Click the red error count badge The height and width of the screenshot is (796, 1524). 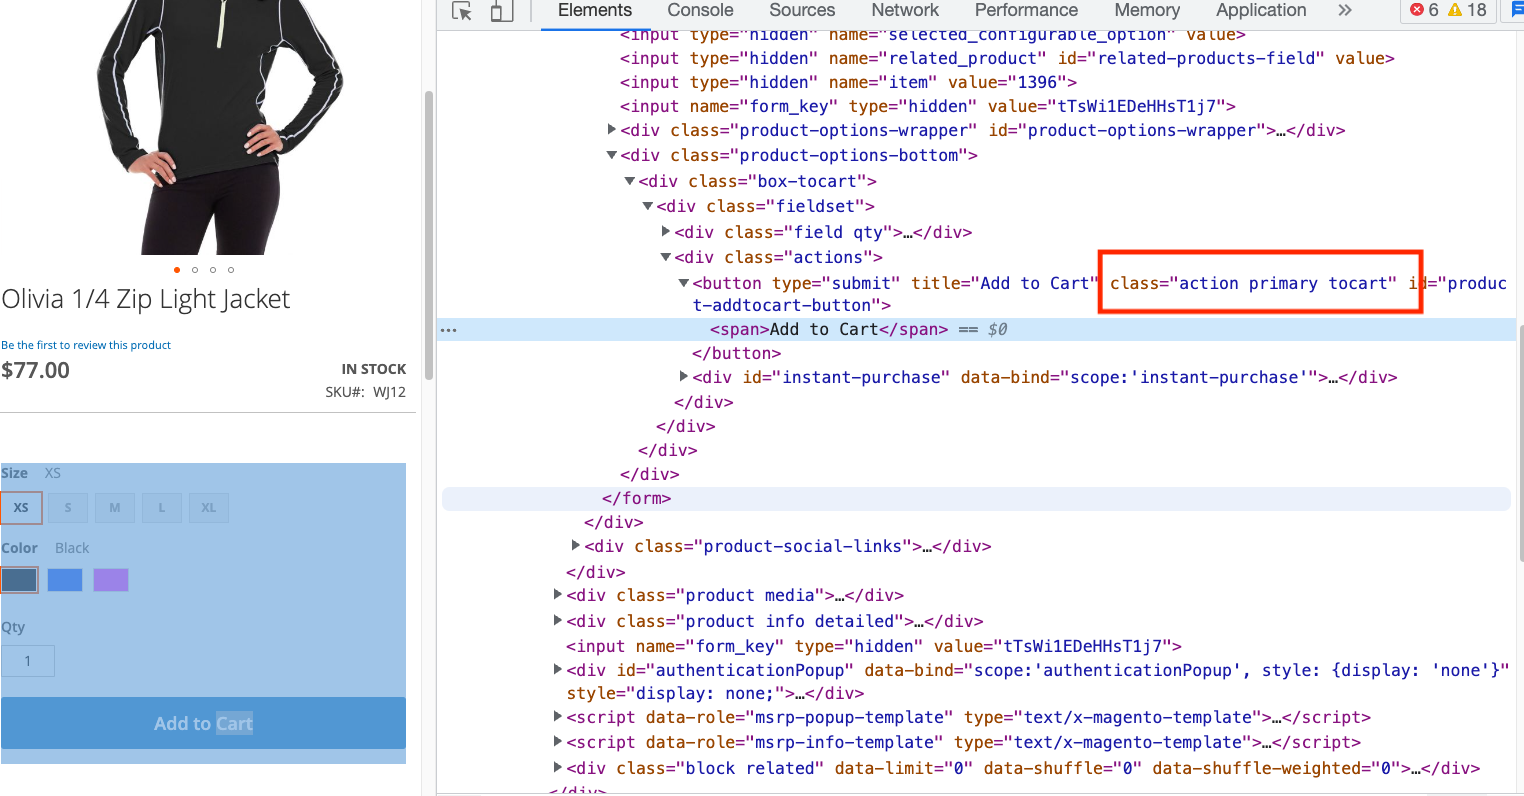point(1424,10)
